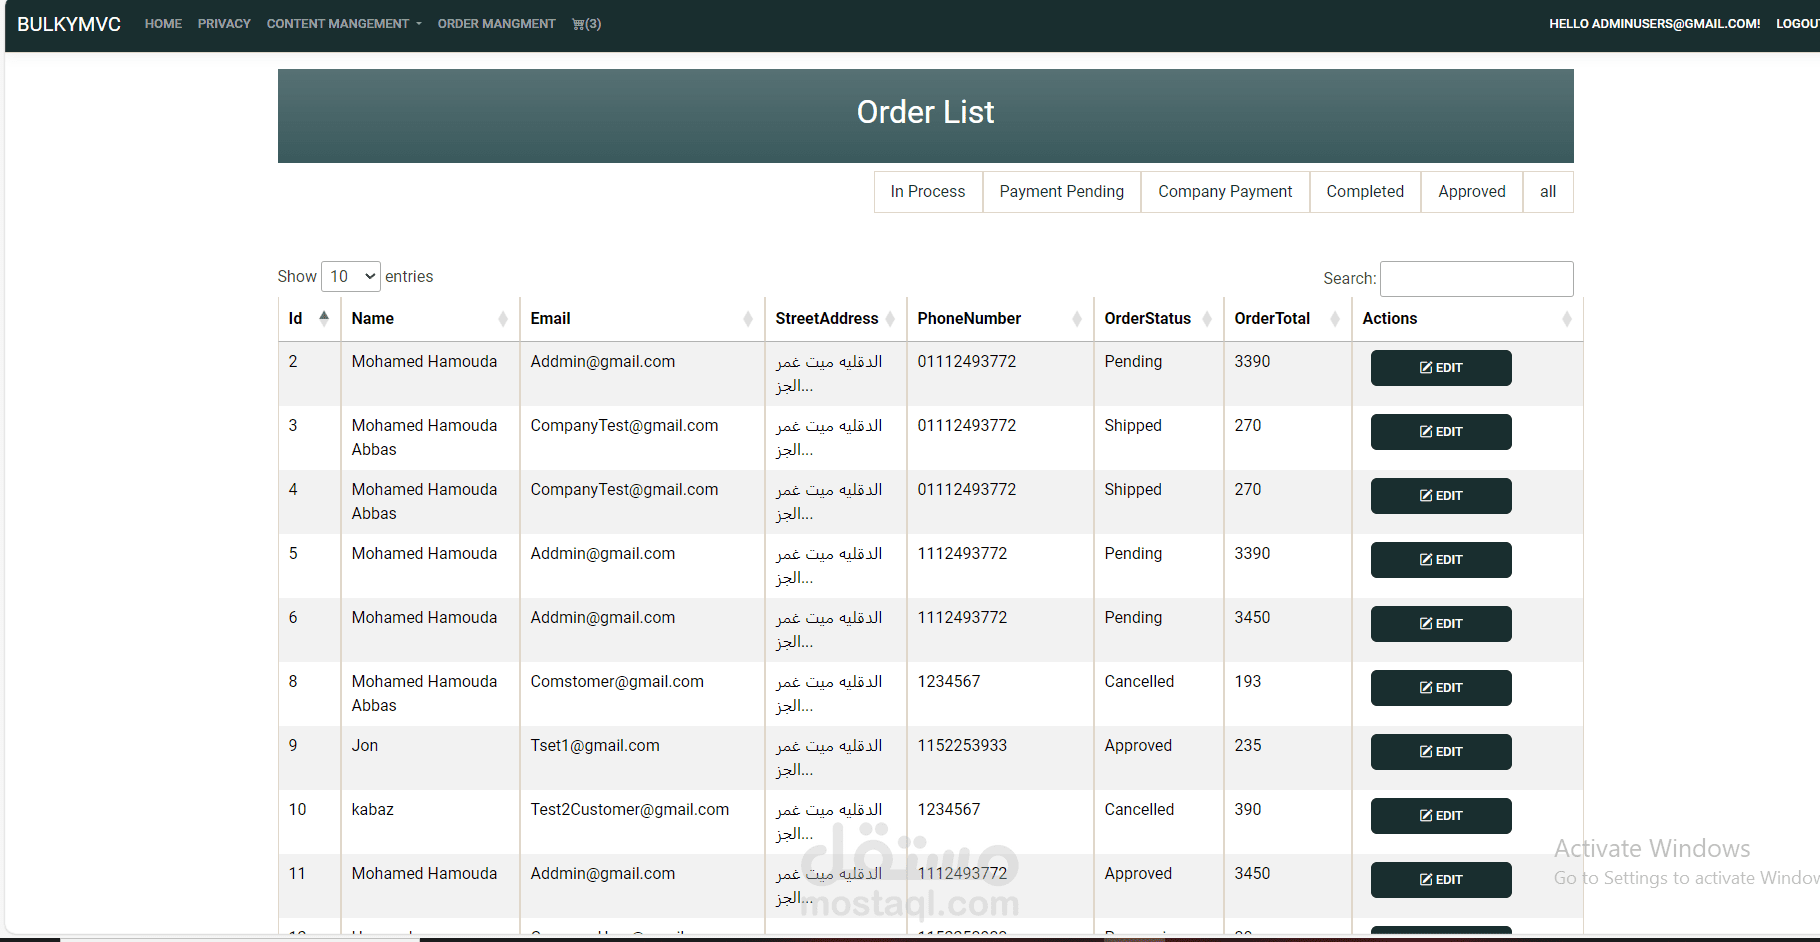
Task: Click the Search input field
Action: tap(1476, 279)
